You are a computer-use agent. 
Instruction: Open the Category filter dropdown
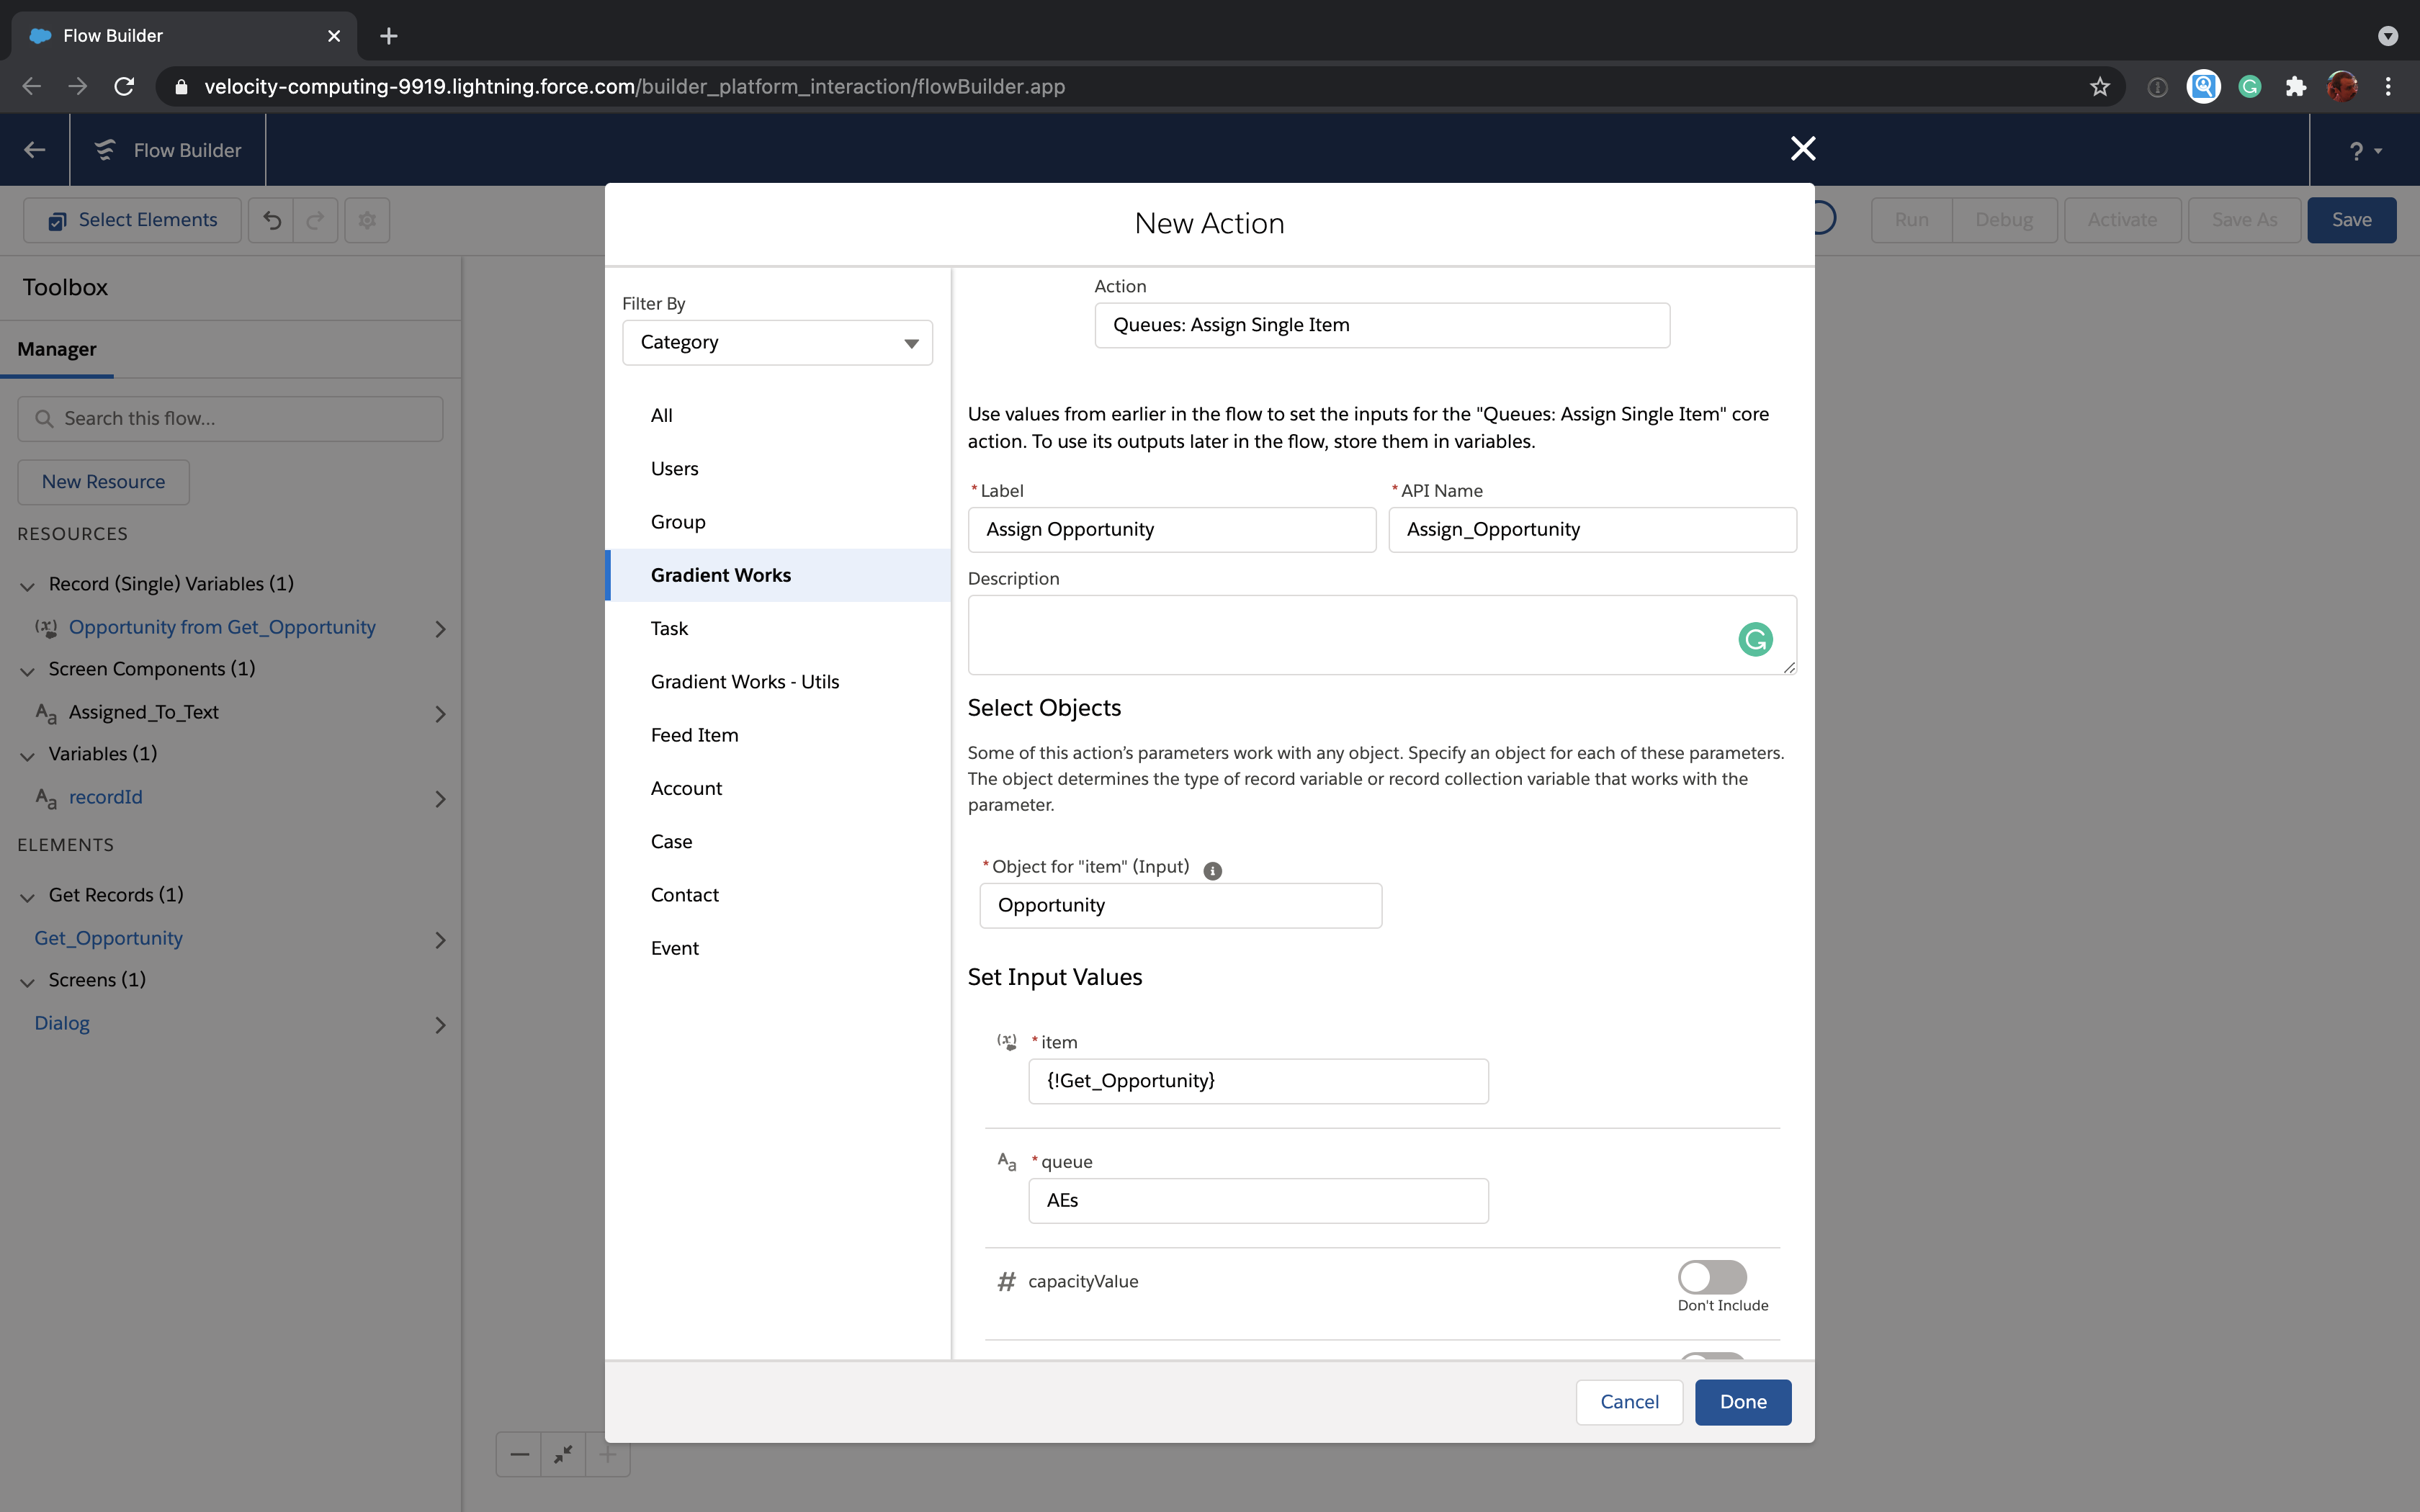777,342
